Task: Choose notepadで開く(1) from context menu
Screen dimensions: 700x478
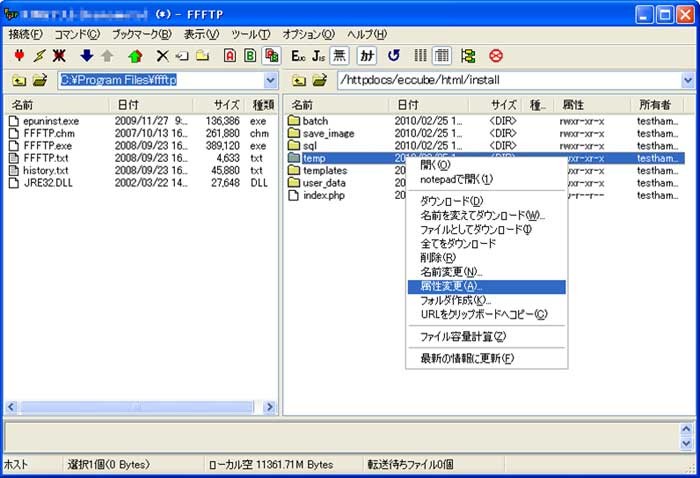Action: tap(487, 179)
